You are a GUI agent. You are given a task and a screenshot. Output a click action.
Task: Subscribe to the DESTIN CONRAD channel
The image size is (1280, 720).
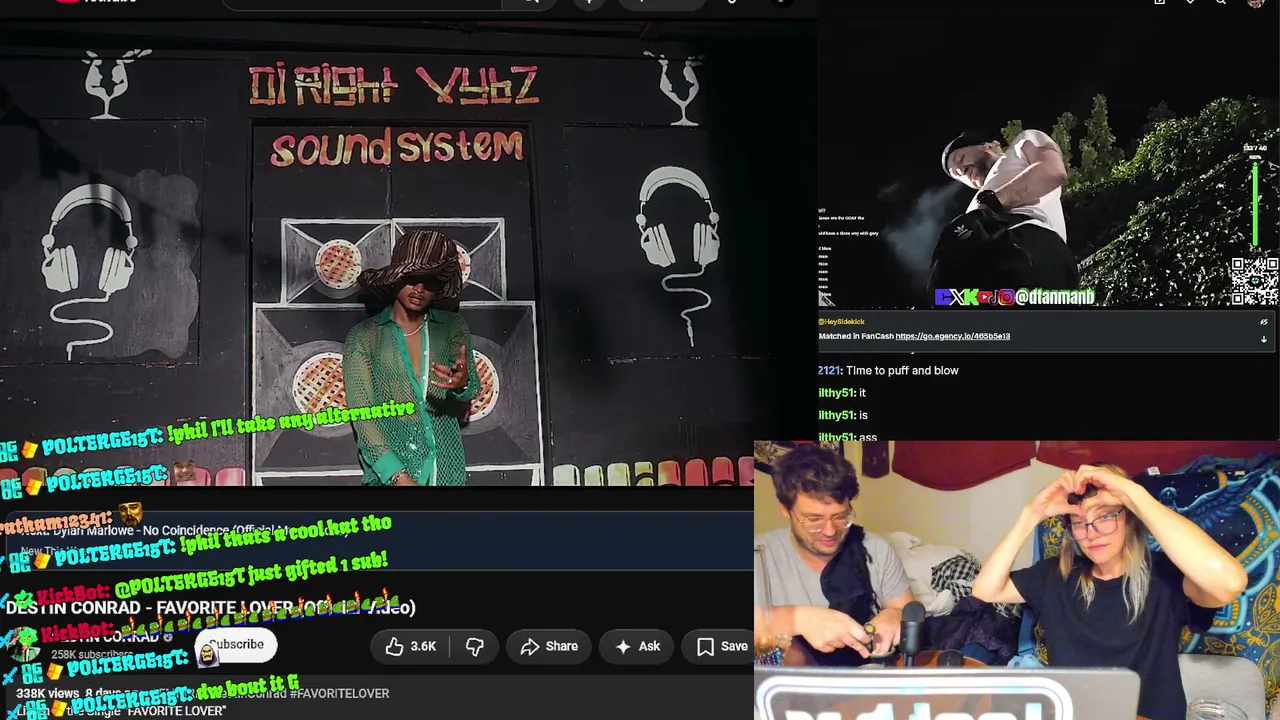[236, 645]
